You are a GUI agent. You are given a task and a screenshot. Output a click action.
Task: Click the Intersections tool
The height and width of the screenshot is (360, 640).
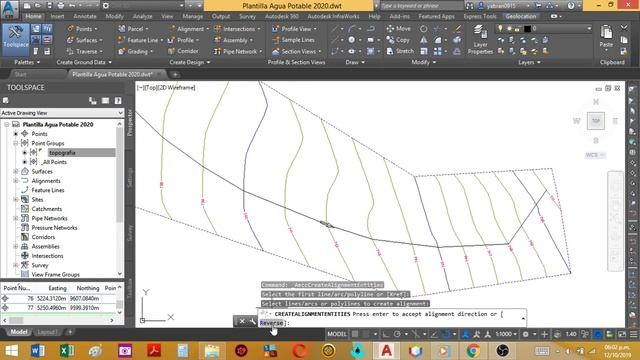(237, 29)
